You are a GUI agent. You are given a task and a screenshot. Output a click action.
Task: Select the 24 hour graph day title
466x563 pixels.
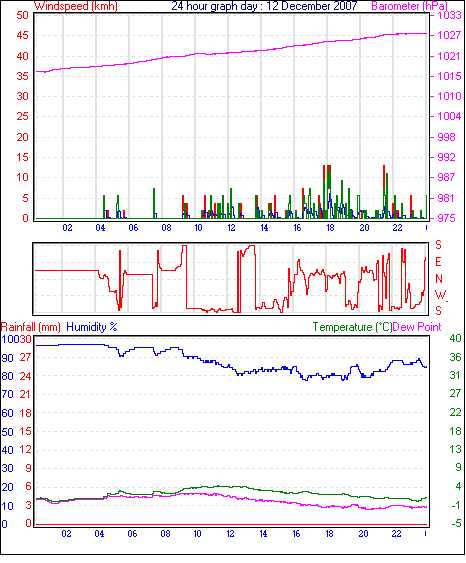point(264,6)
